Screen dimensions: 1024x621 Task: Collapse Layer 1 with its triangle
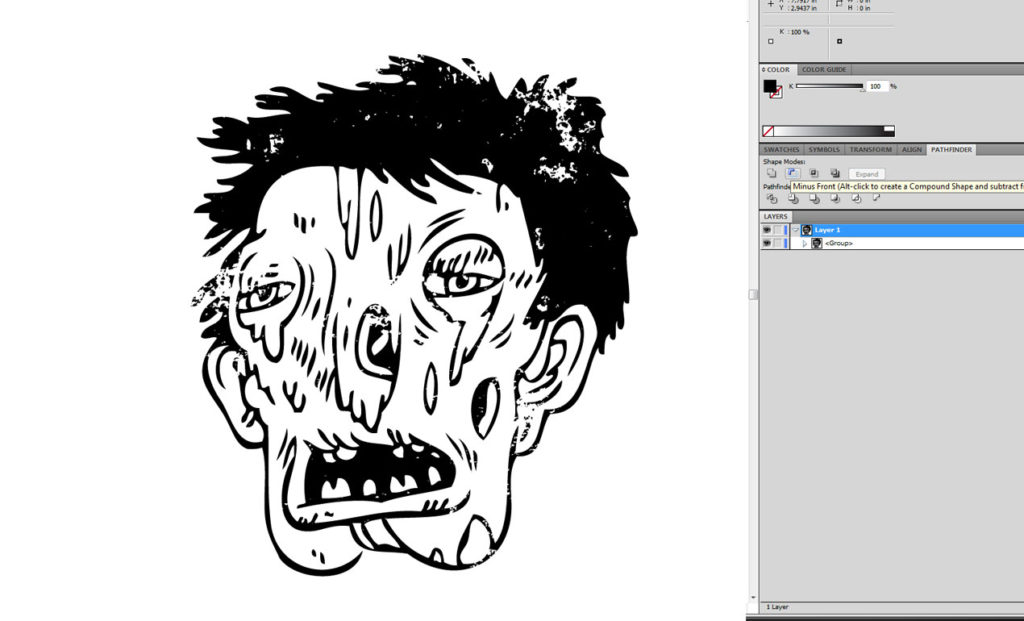coord(795,230)
